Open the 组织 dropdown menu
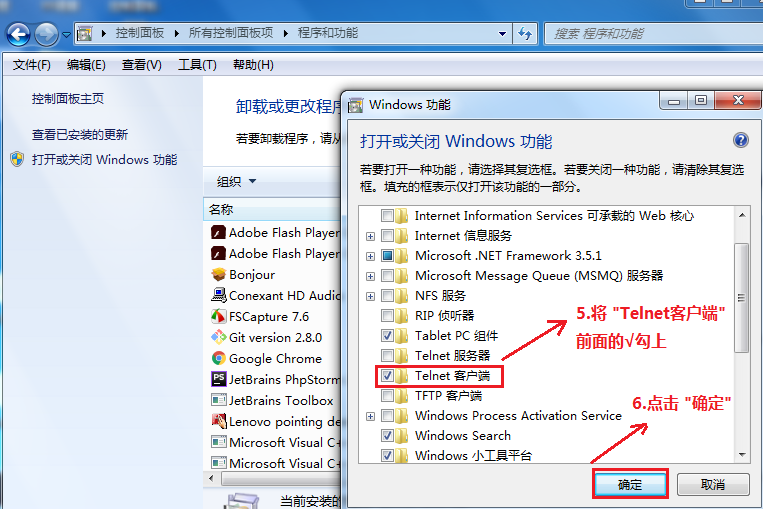 coord(236,182)
